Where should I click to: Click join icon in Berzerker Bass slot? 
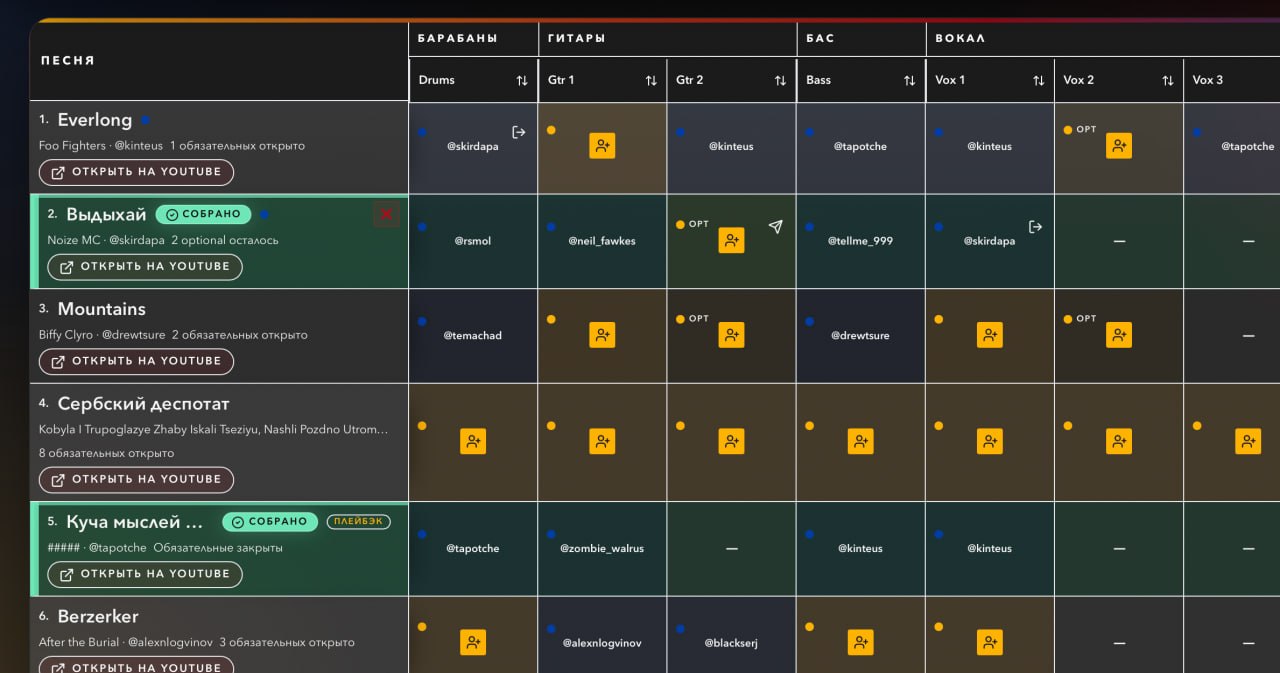[860, 642]
